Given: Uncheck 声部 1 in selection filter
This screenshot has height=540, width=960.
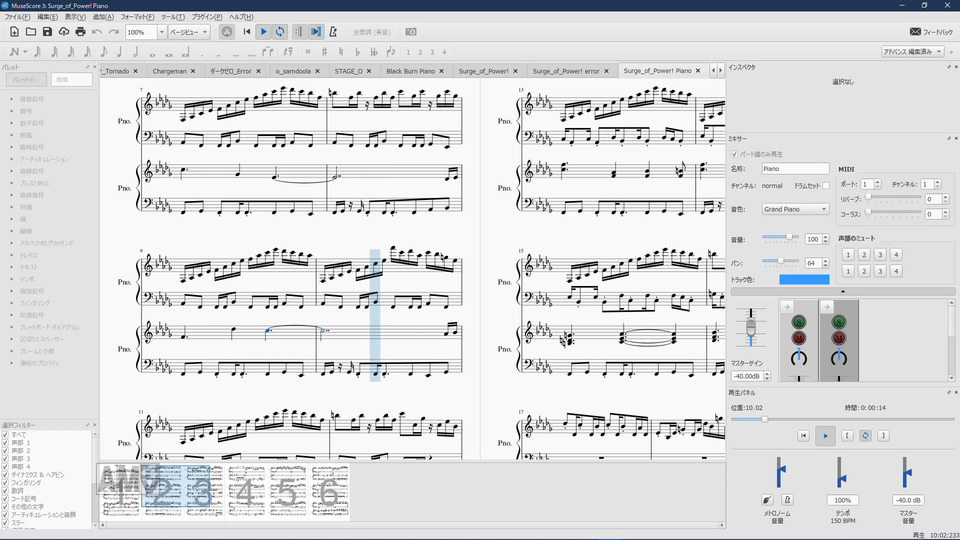Looking at the screenshot, I should pos(5,442).
